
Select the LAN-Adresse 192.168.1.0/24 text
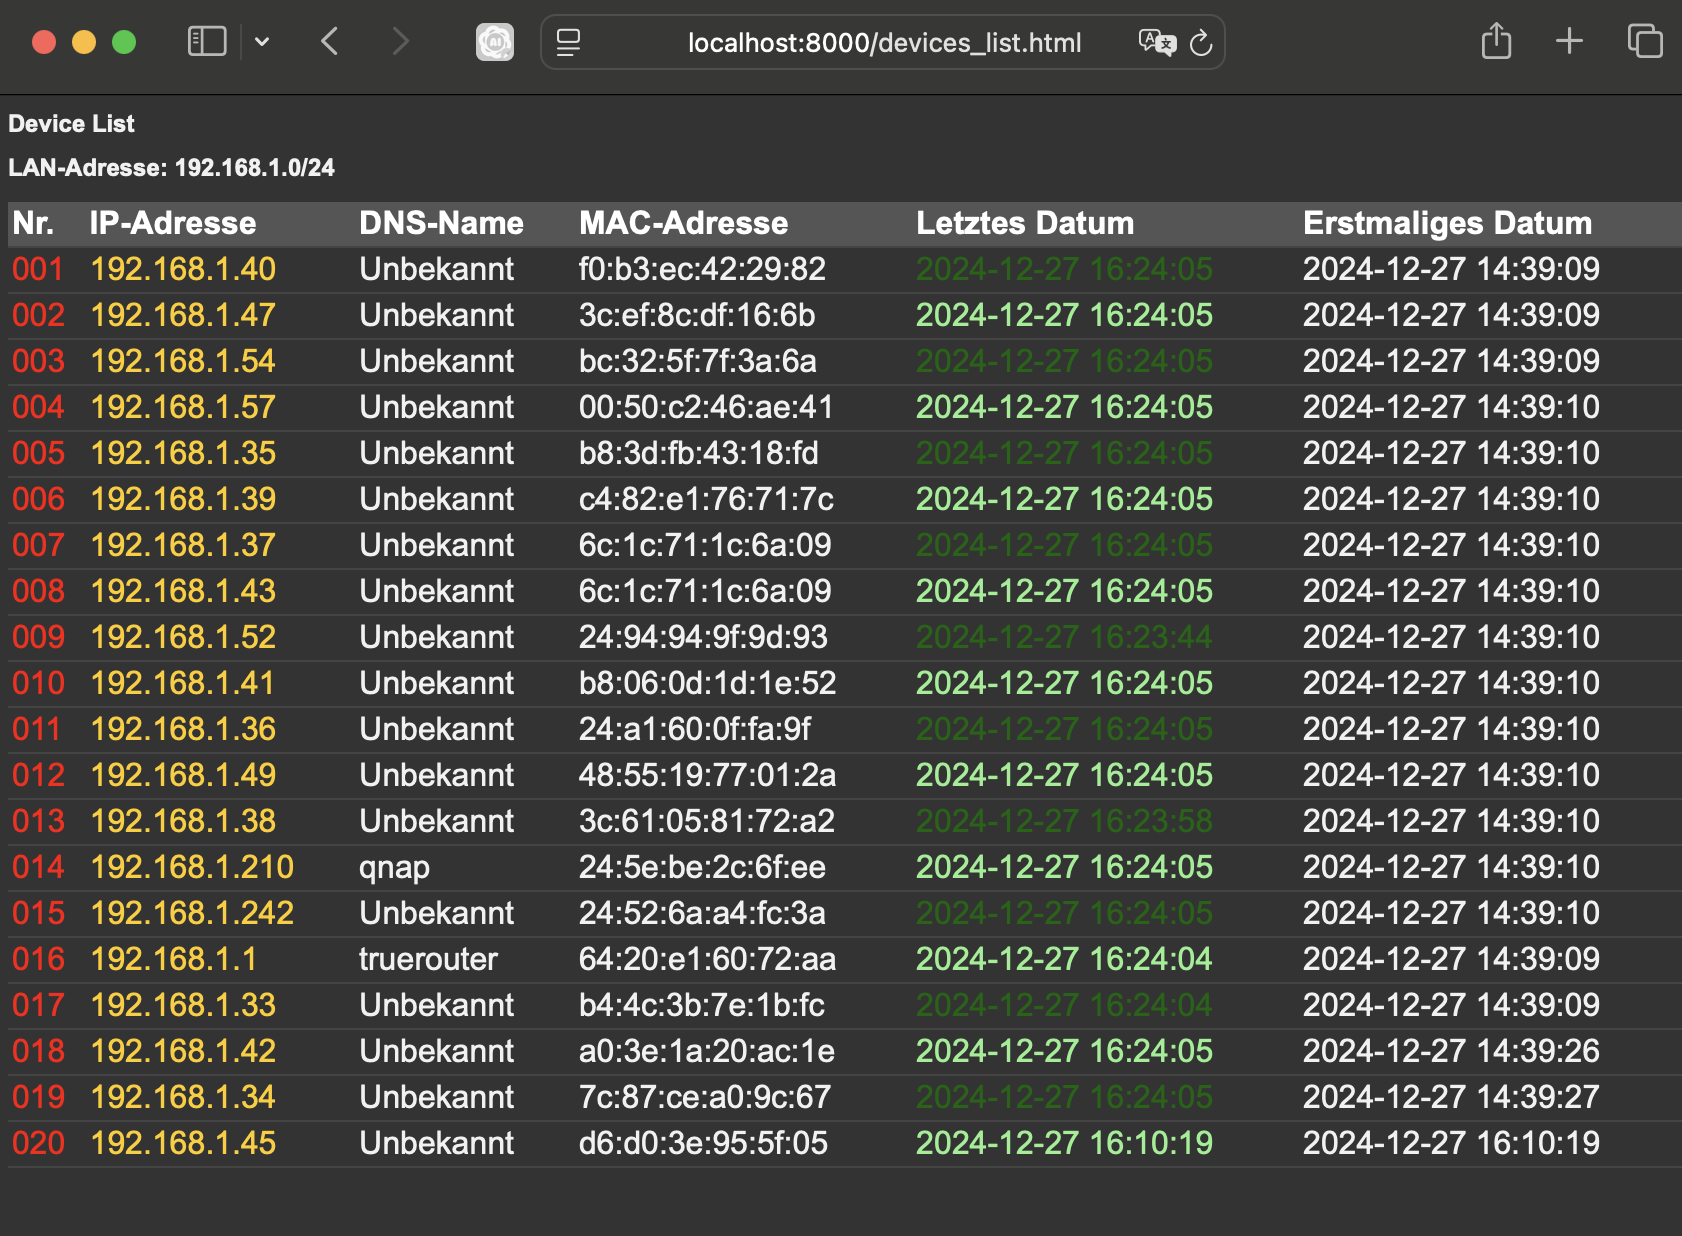(171, 168)
